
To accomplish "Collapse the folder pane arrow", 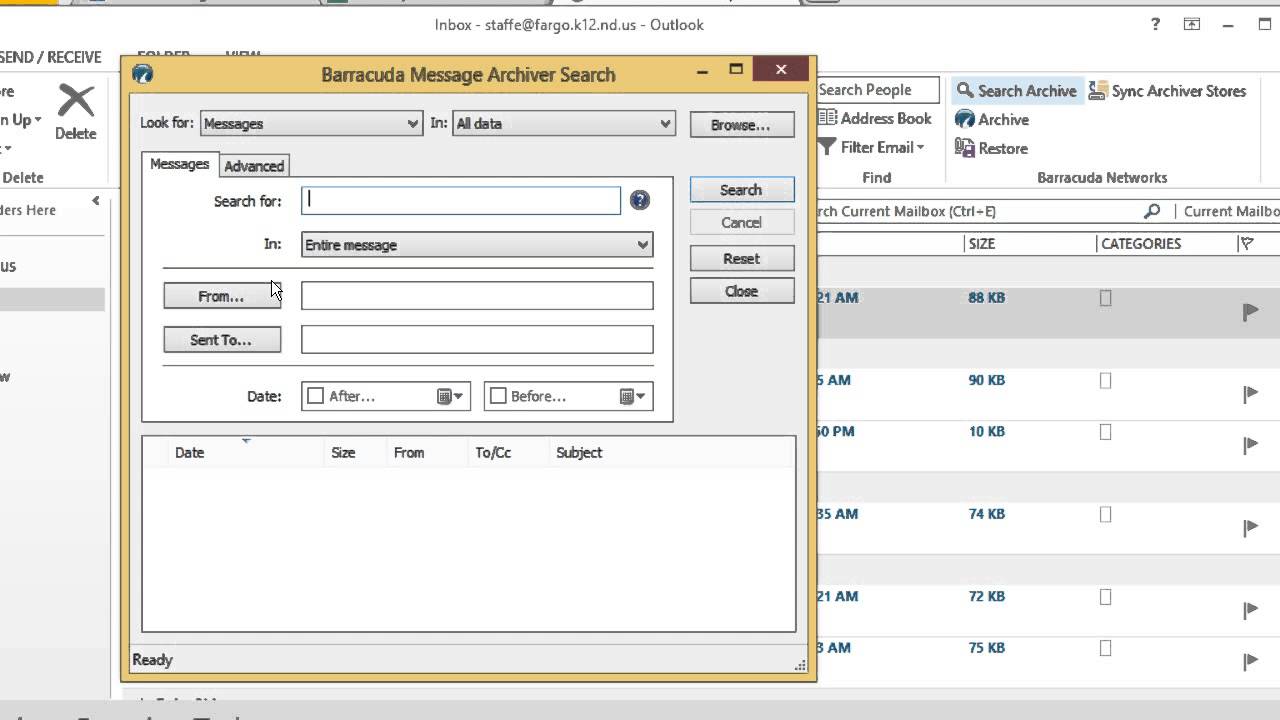I will pyautogui.click(x=96, y=201).
